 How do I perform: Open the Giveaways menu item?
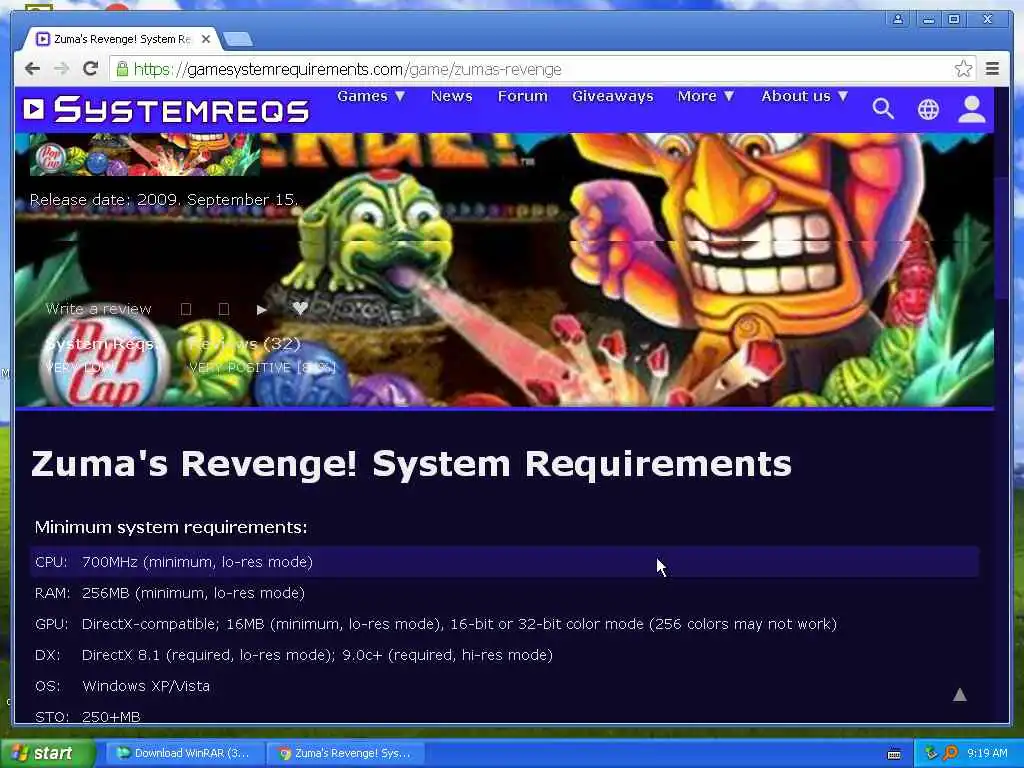(613, 96)
